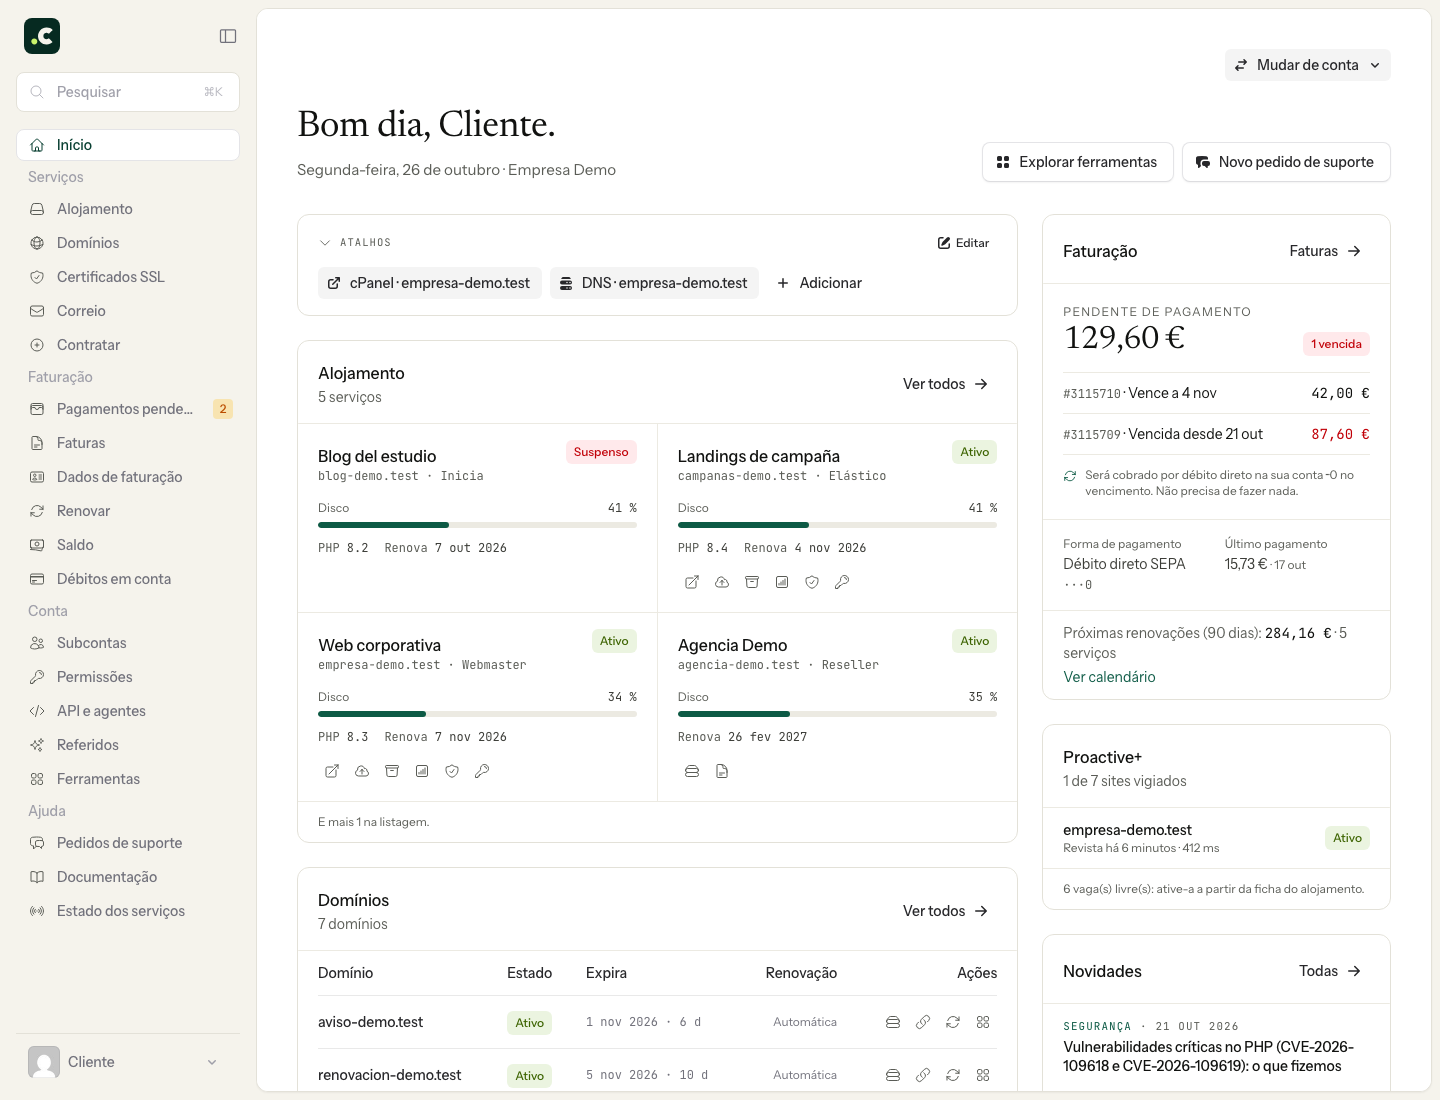Open Certificados SSL sidebar item

128,277
